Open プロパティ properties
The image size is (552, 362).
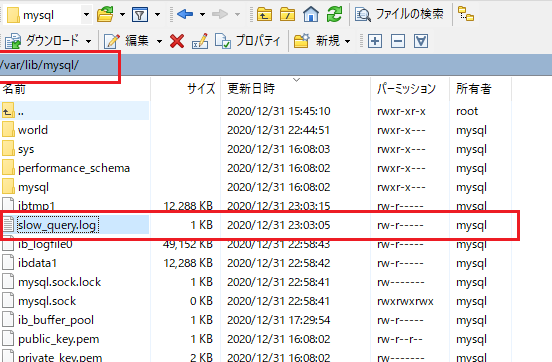pos(248,41)
